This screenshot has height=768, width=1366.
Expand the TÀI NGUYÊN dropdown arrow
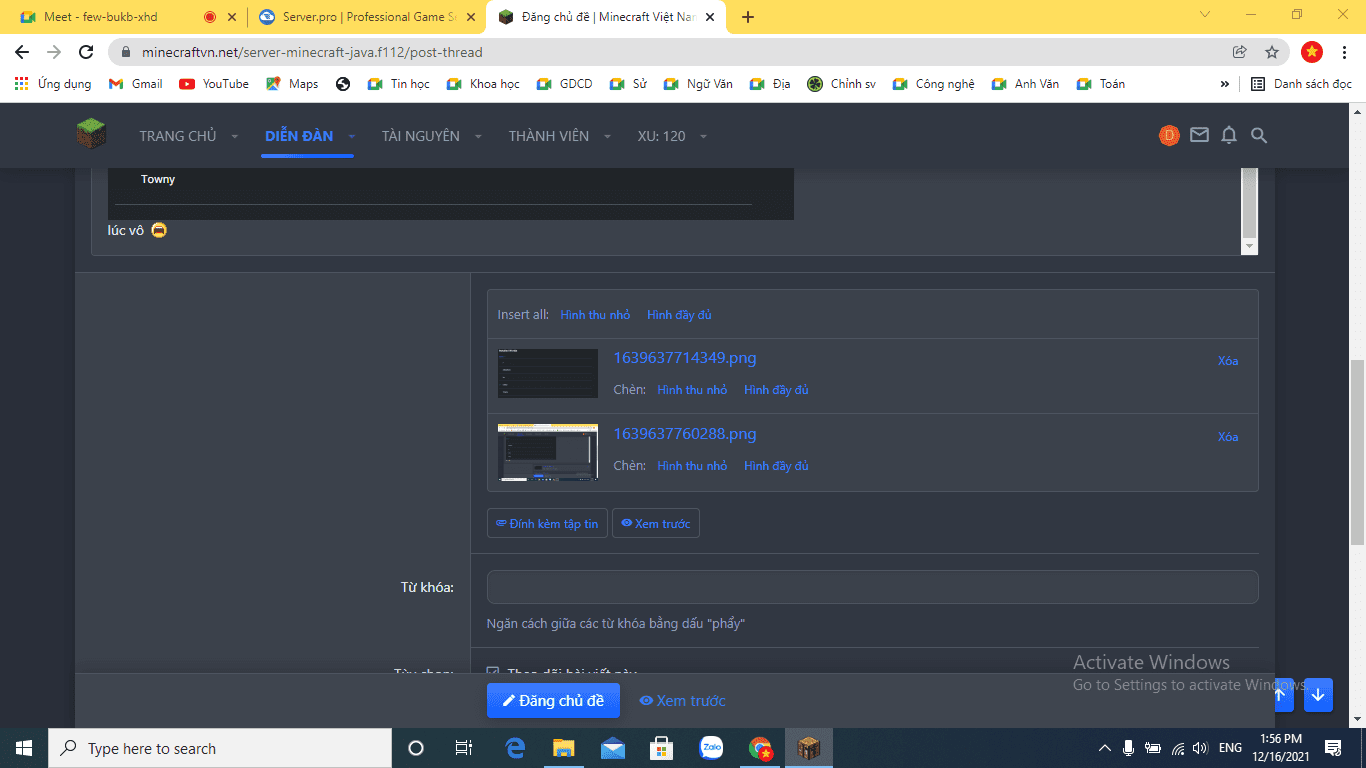coord(478,136)
